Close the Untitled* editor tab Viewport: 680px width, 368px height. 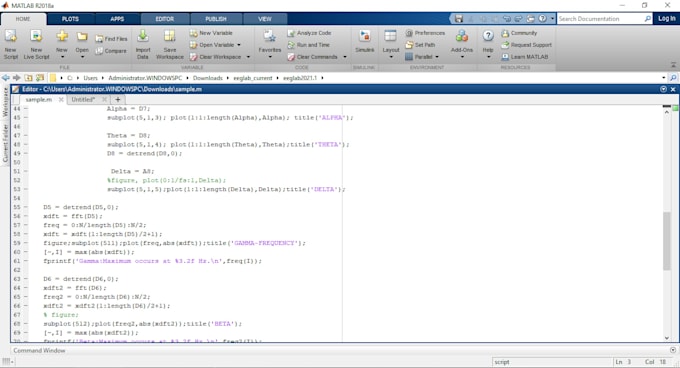(104, 99)
